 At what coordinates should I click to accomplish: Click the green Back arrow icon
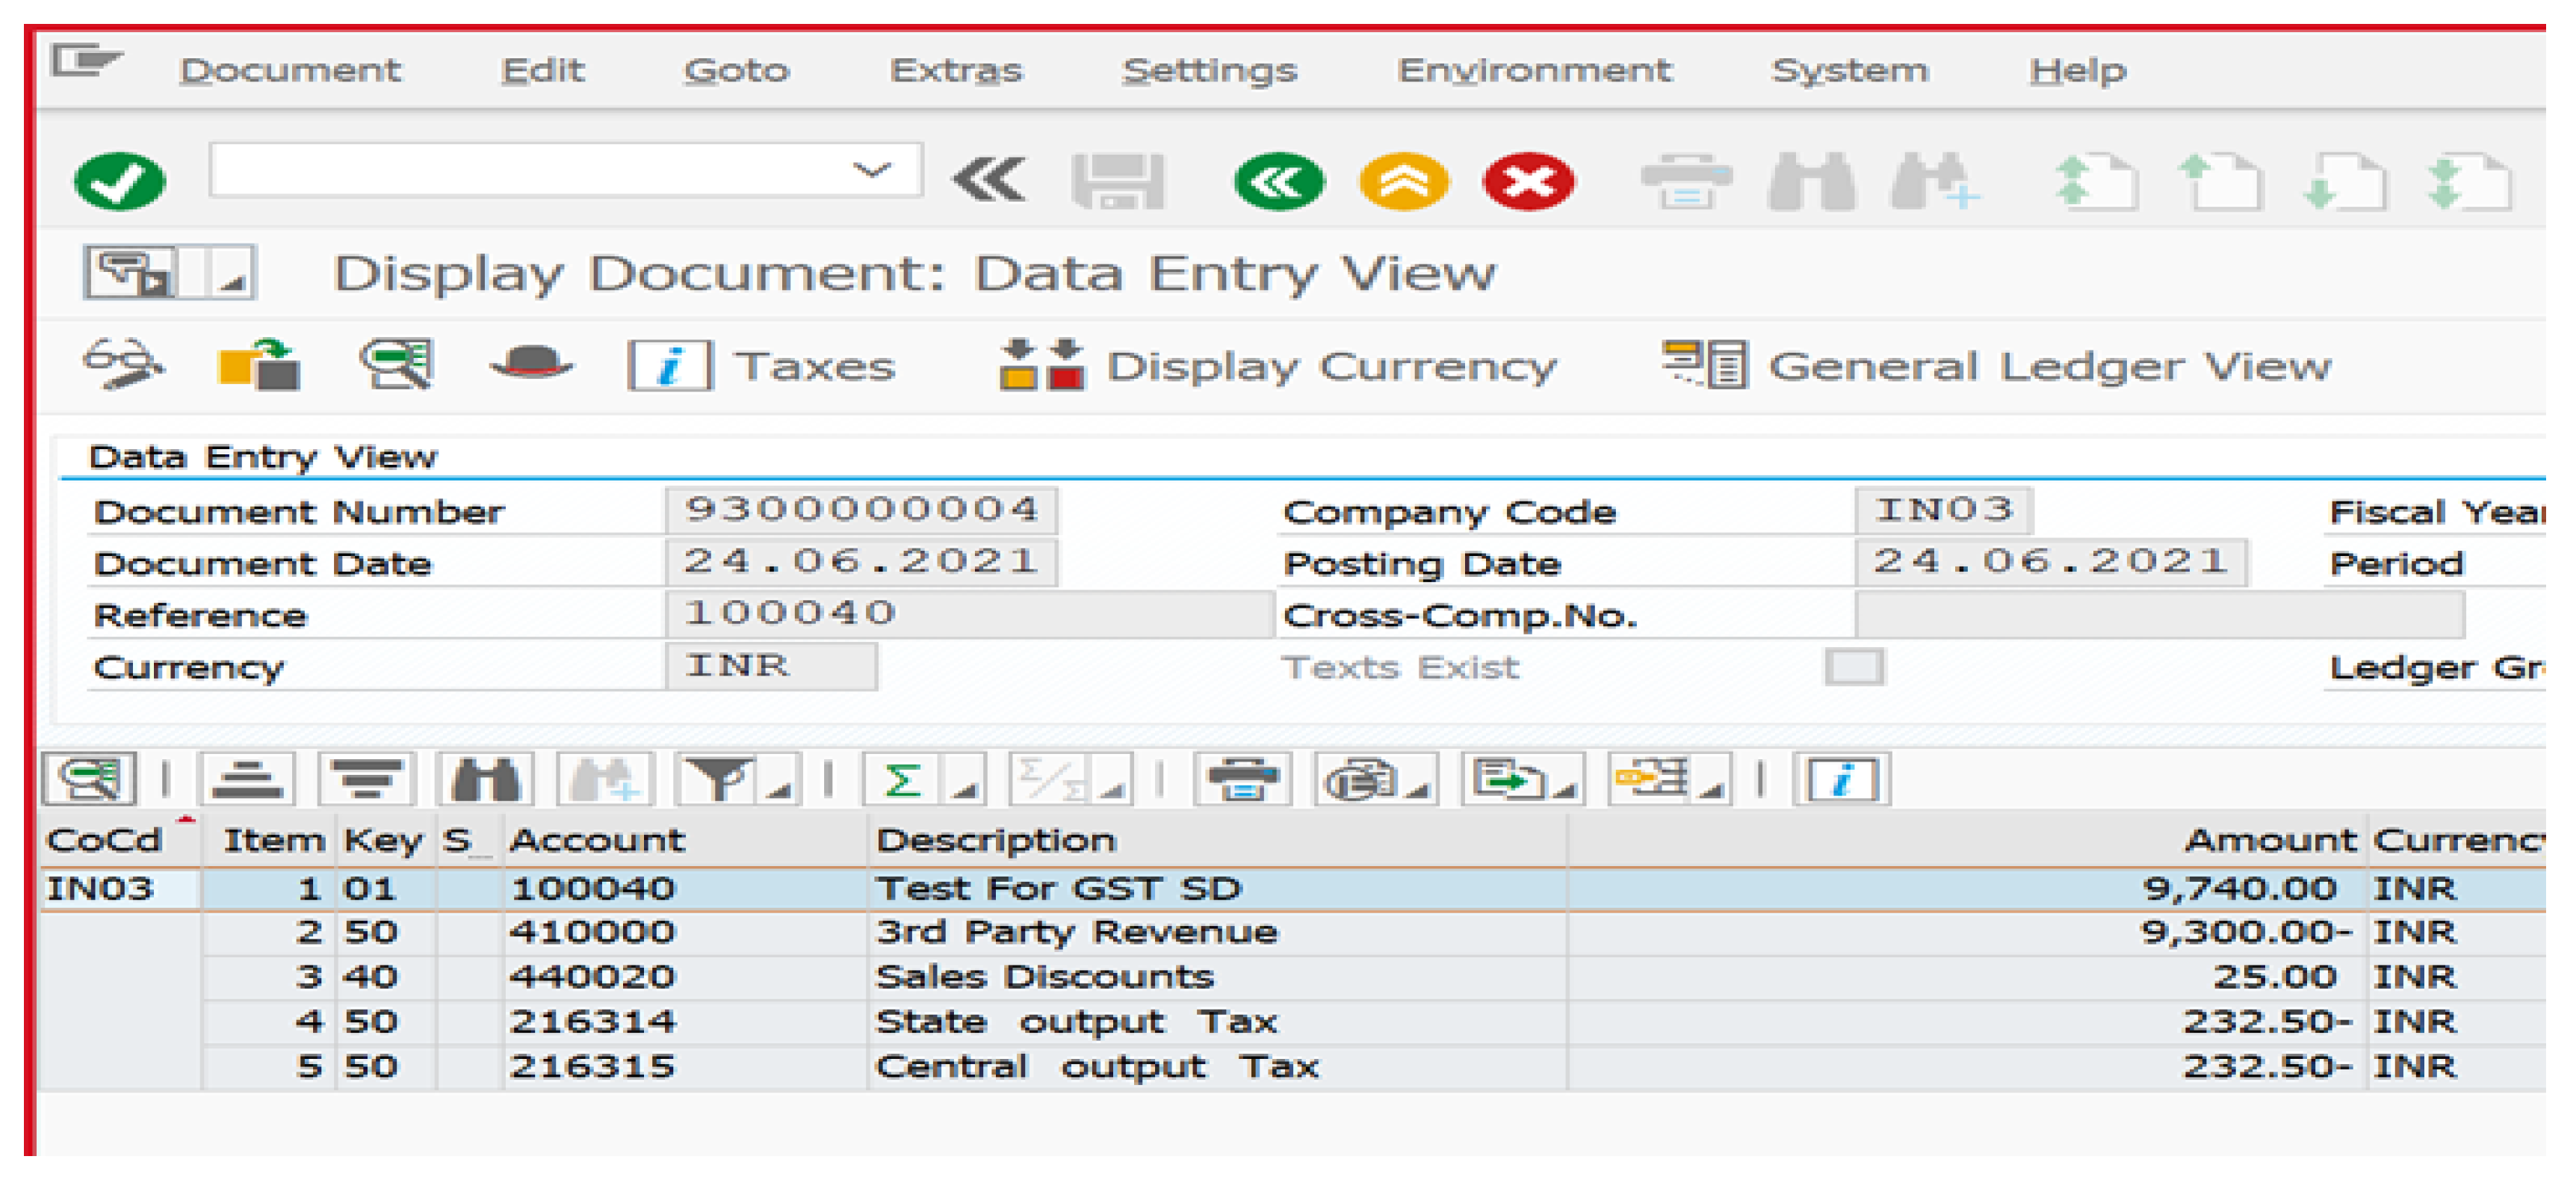pos(1278,182)
